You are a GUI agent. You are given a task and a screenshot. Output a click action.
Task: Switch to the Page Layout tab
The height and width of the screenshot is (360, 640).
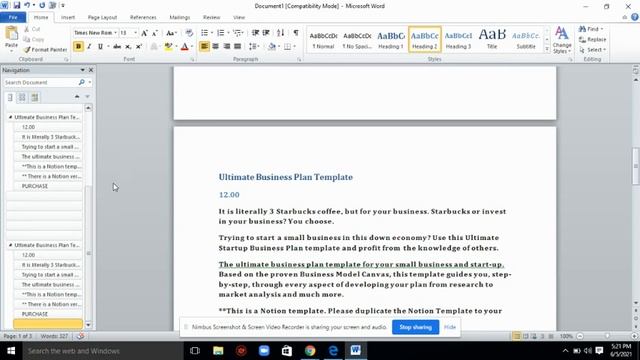pyautogui.click(x=102, y=17)
